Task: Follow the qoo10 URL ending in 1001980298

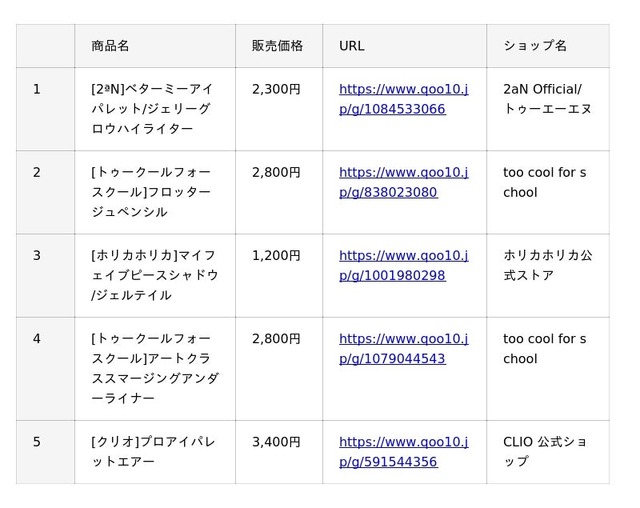Action: 403,265
